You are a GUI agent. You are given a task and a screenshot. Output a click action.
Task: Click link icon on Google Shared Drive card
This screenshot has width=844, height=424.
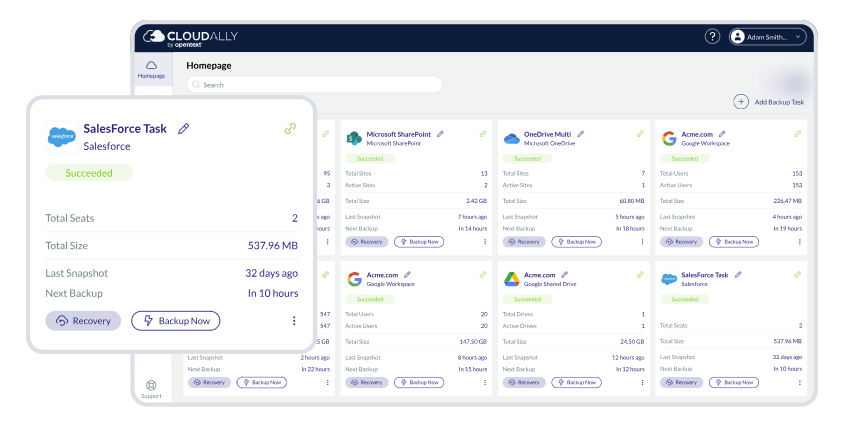point(640,274)
